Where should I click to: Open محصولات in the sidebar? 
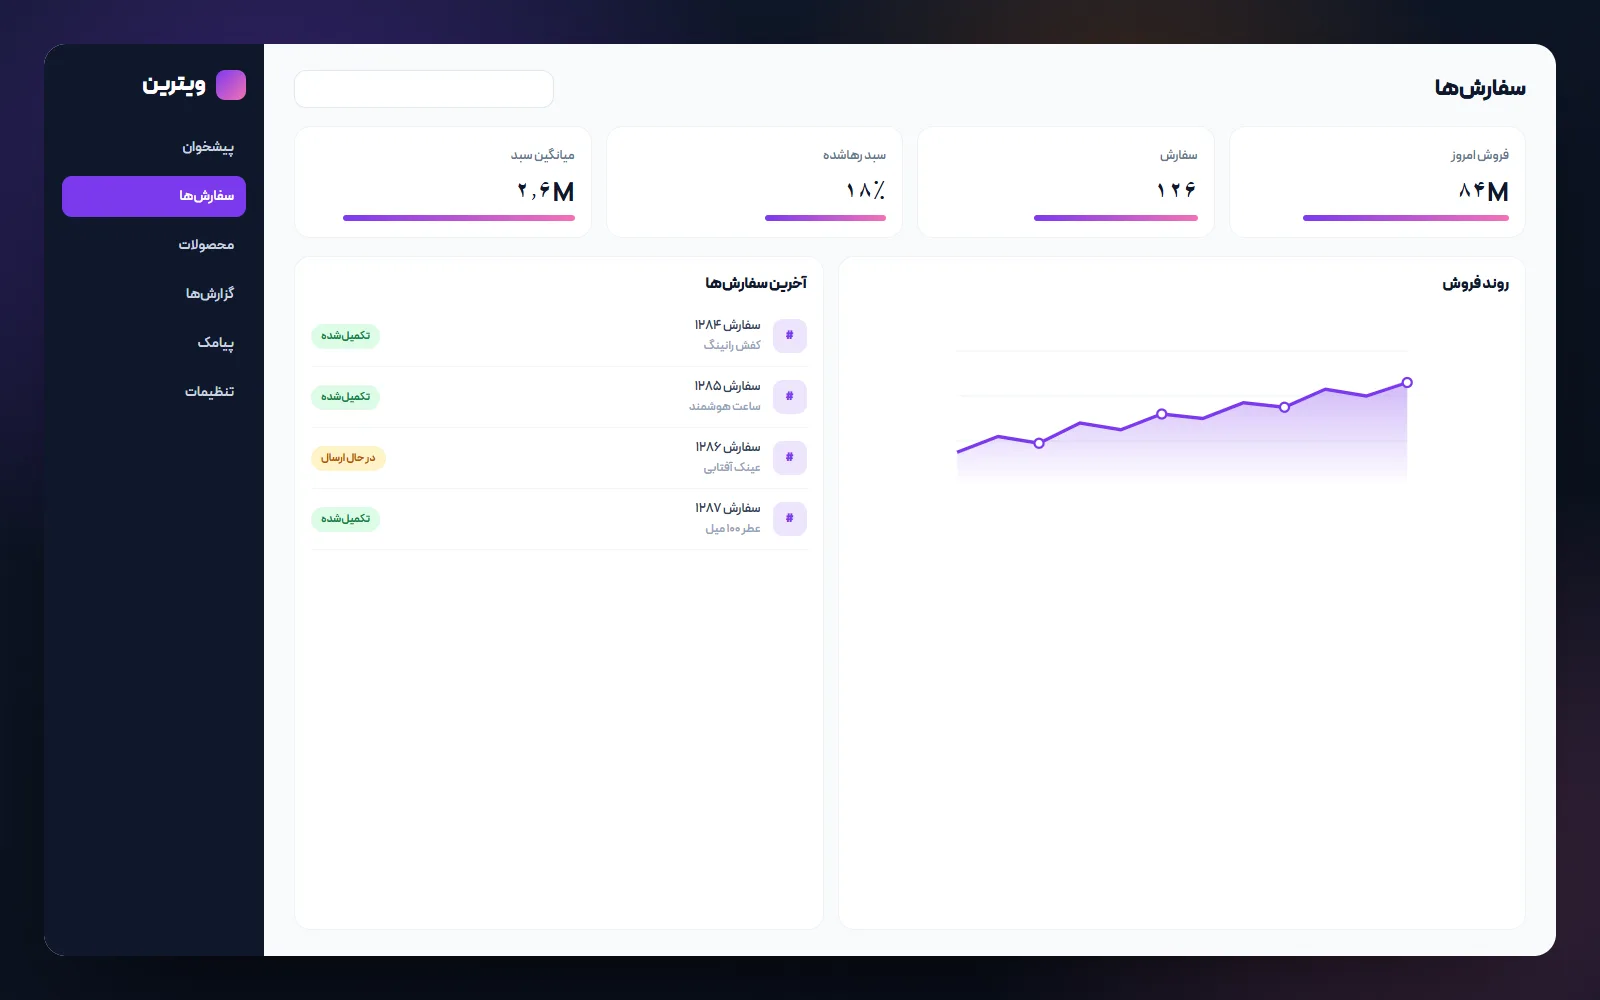pos(154,245)
